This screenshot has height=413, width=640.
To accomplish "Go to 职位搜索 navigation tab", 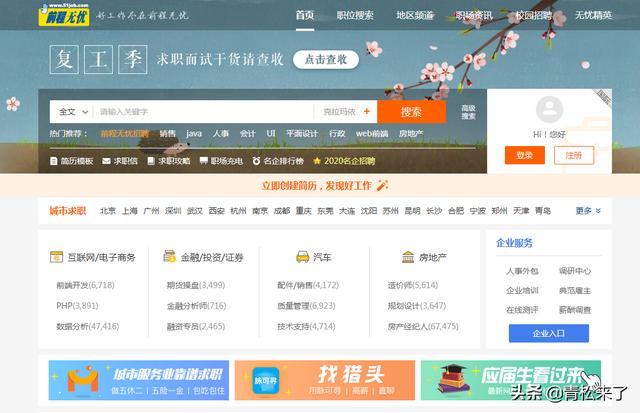I will (355, 15).
